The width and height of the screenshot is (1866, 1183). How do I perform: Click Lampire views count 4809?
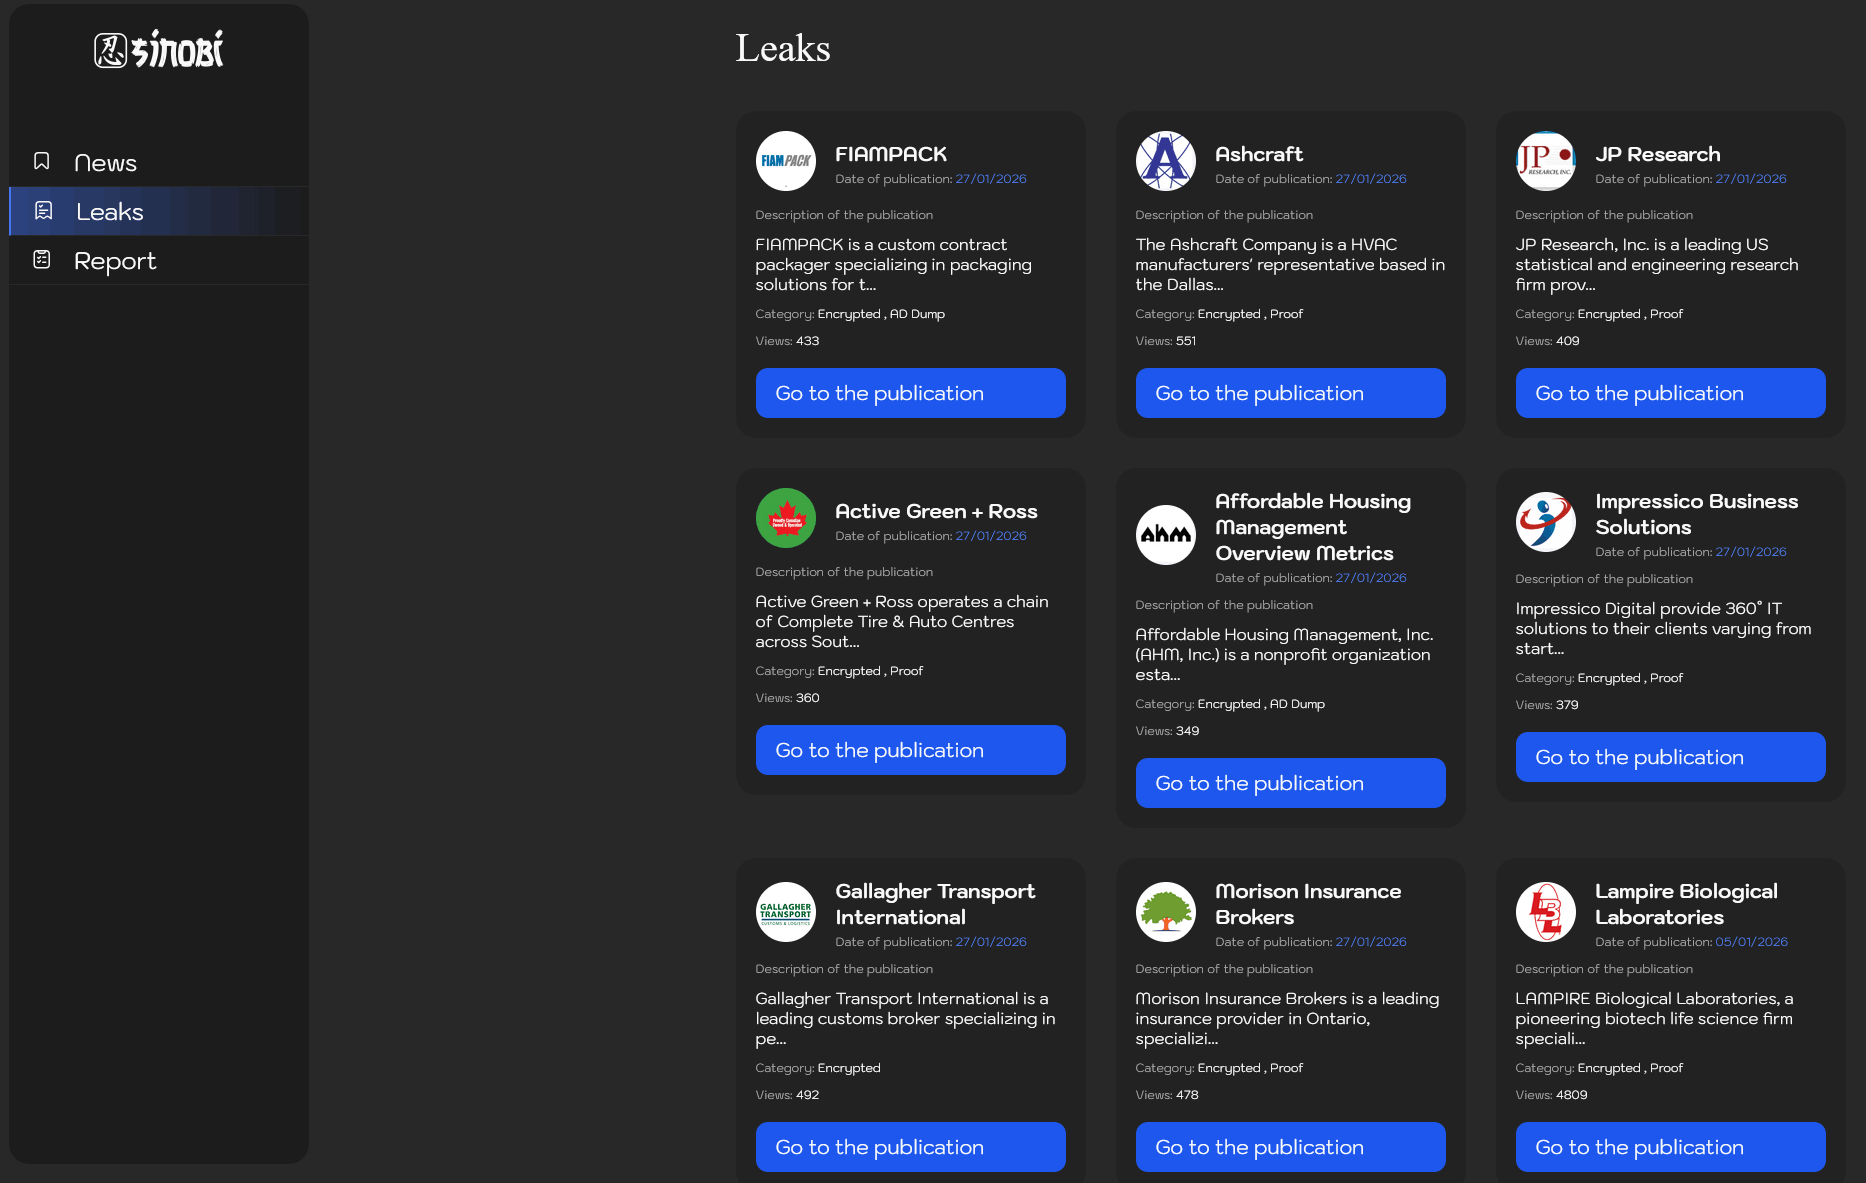[1571, 1095]
